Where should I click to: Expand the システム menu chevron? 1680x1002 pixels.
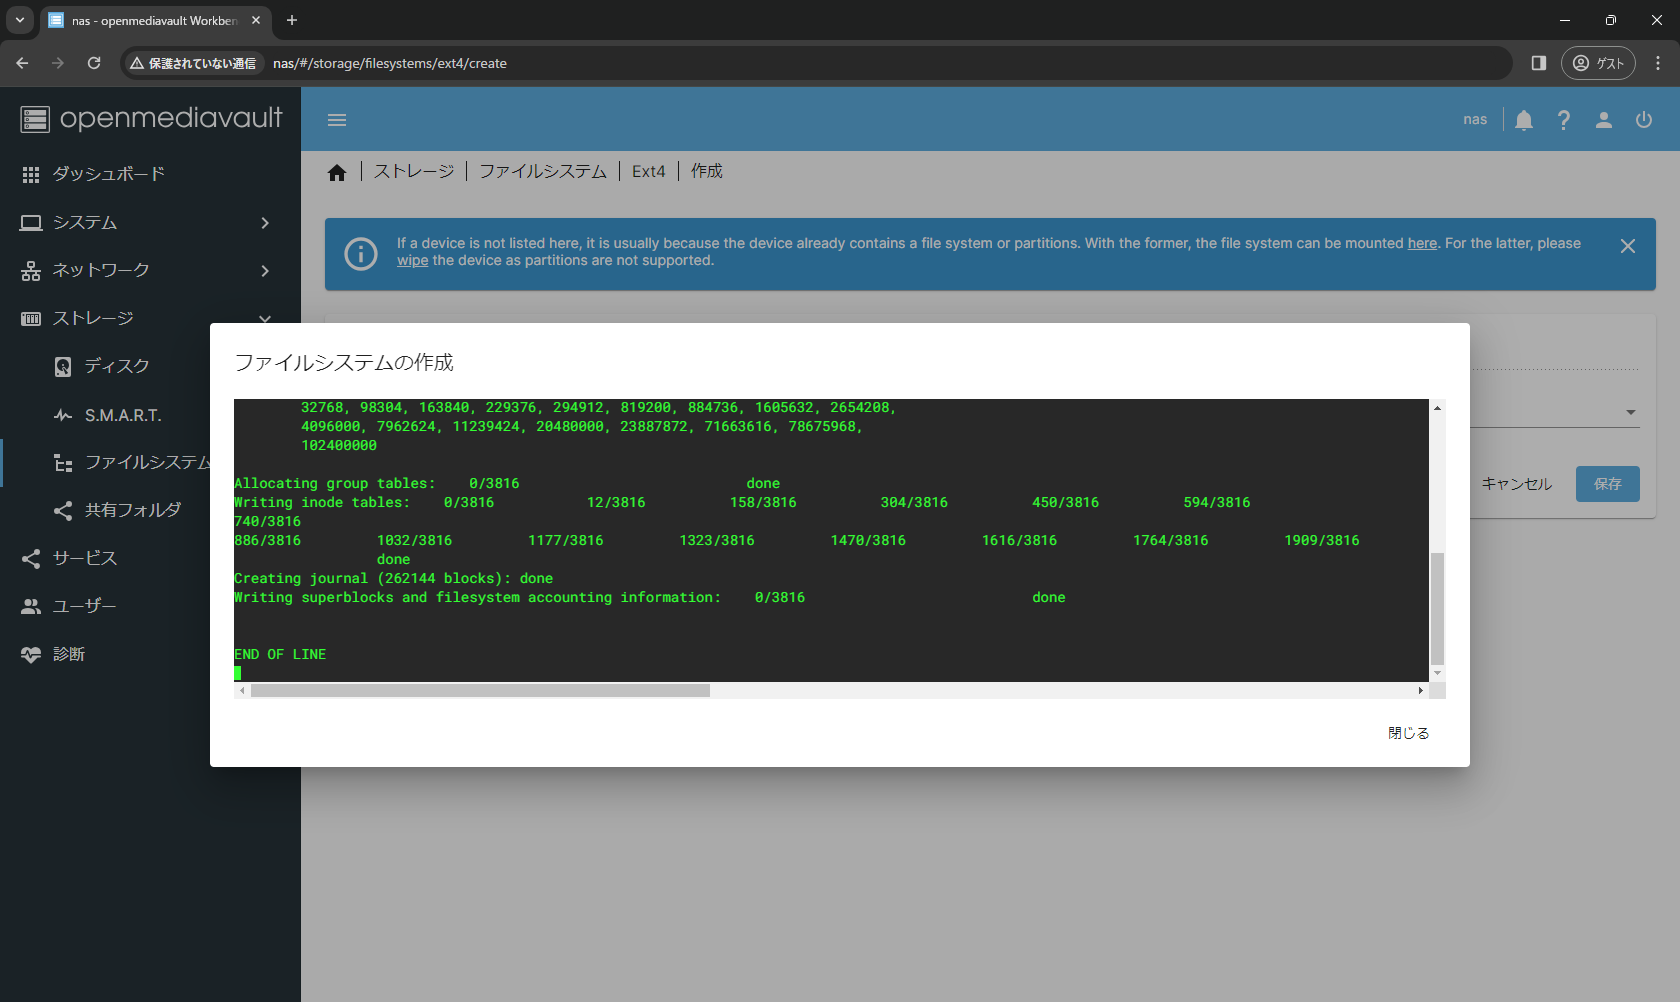point(265,223)
